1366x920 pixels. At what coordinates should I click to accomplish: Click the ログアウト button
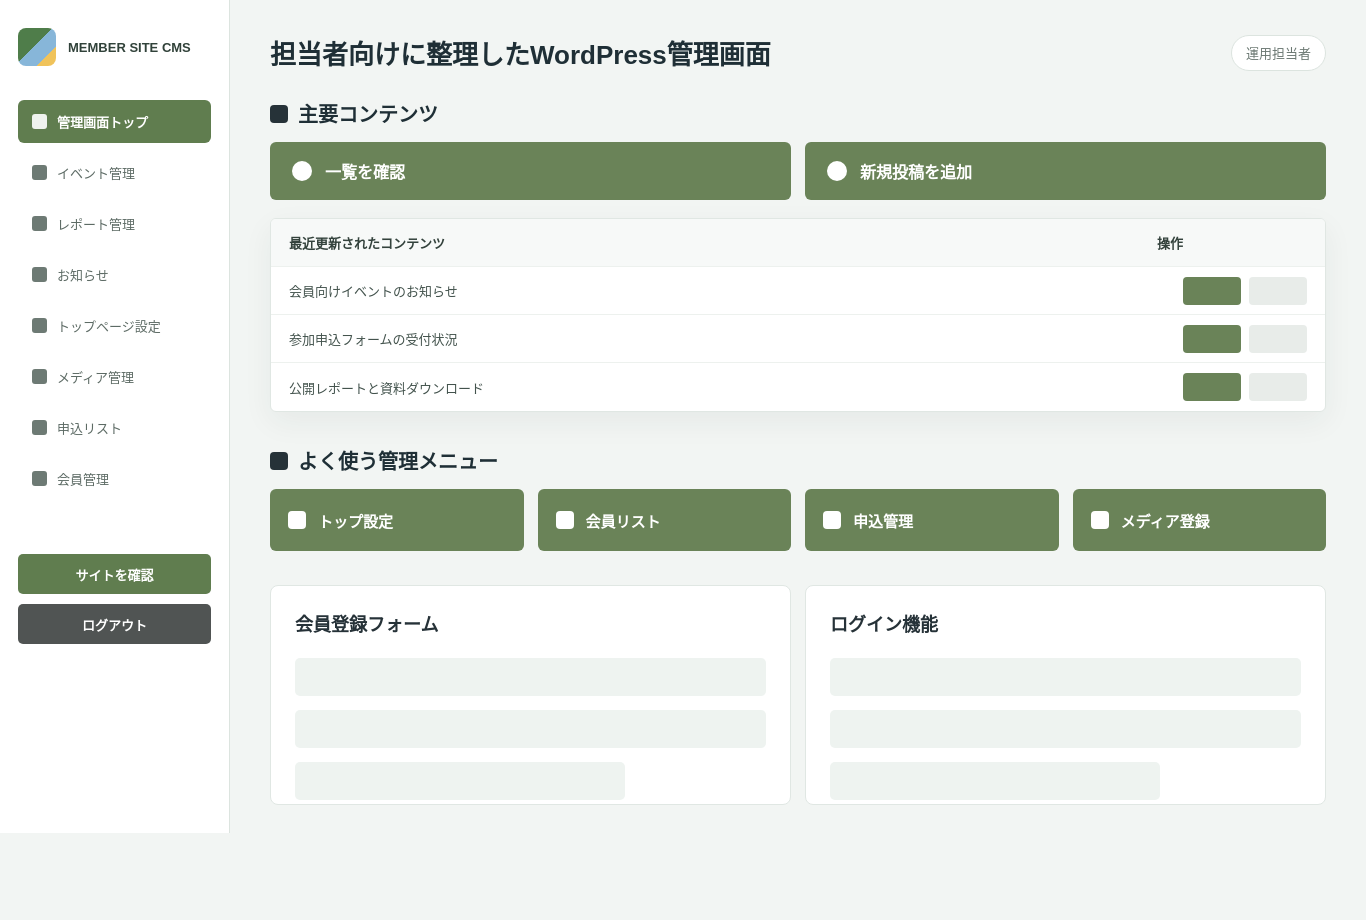(114, 624)
